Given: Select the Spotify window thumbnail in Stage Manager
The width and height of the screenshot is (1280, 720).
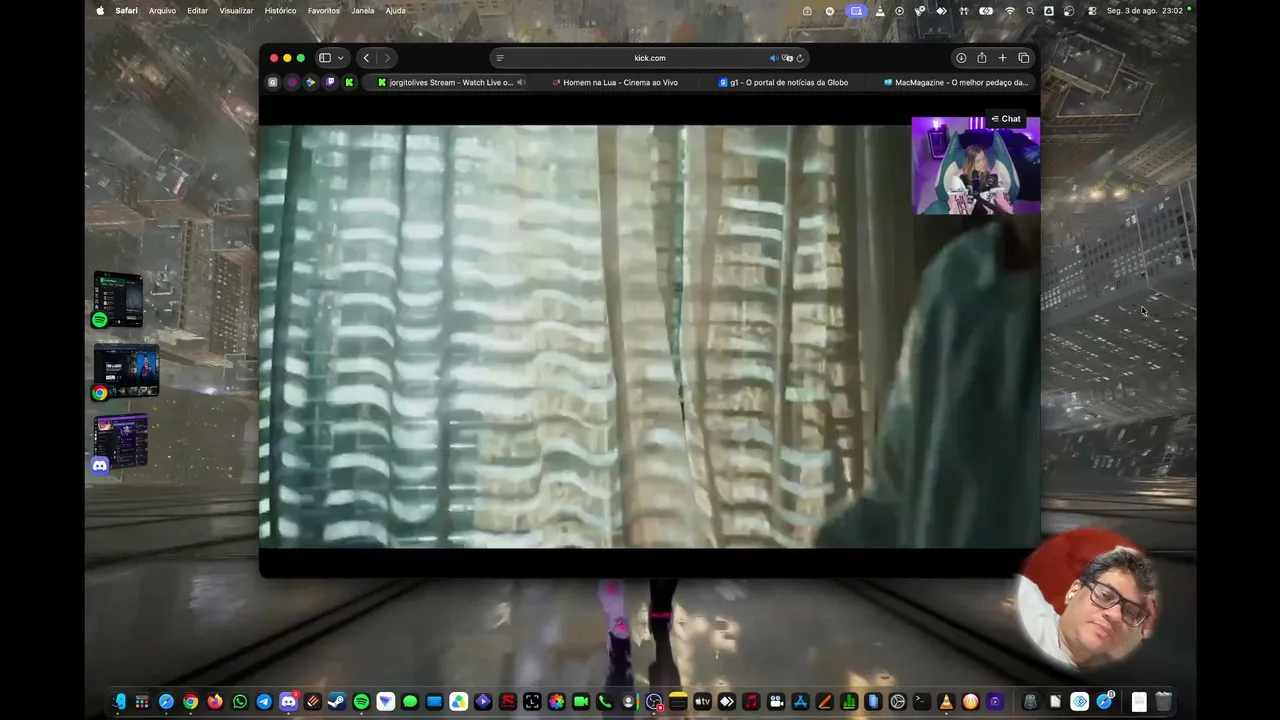Looking at the screenshot, I should point(118,298).
